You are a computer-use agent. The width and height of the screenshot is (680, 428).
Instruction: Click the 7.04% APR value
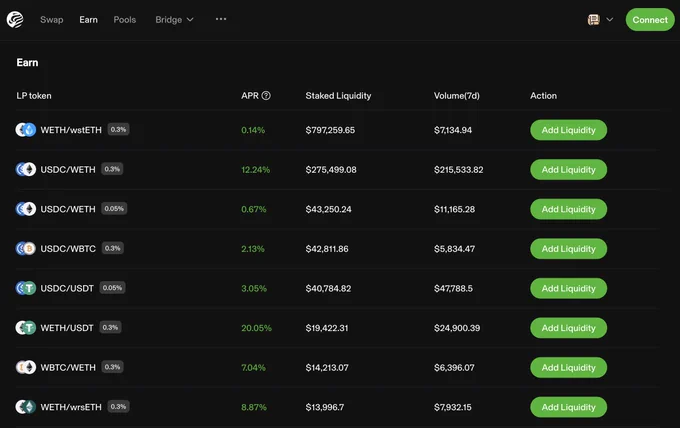tap(253, 368)
